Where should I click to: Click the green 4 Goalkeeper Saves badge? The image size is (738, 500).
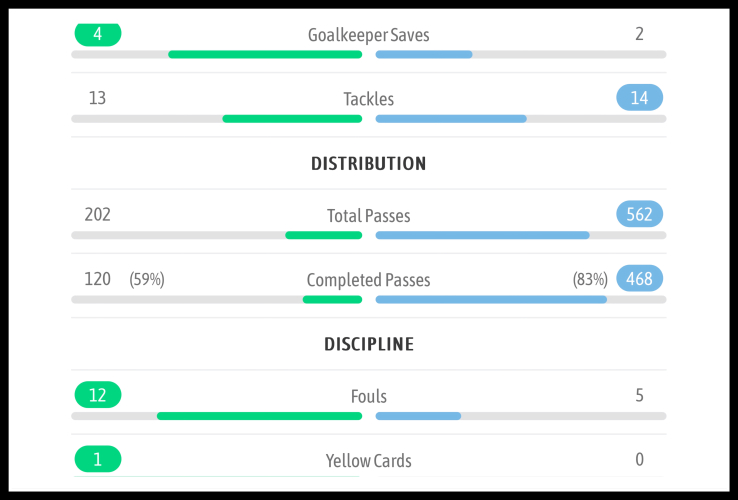[x=98, y=34]
